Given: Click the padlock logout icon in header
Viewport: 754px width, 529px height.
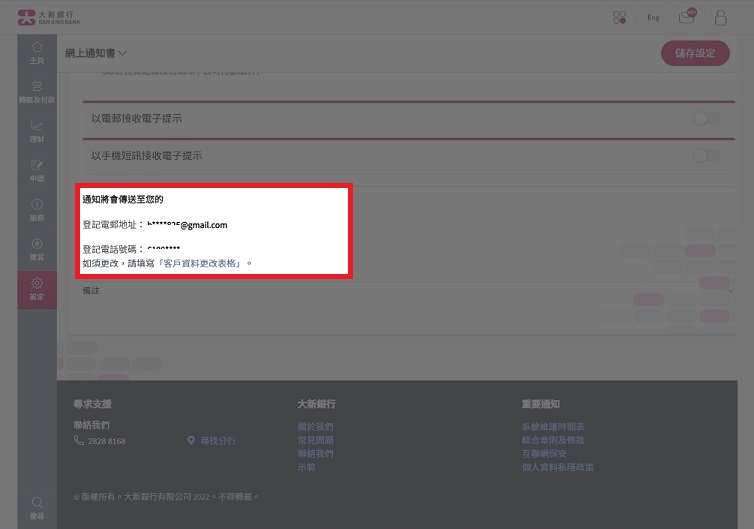Looking at the screenshot, I should pyautogui.click(x=720, y=17).
